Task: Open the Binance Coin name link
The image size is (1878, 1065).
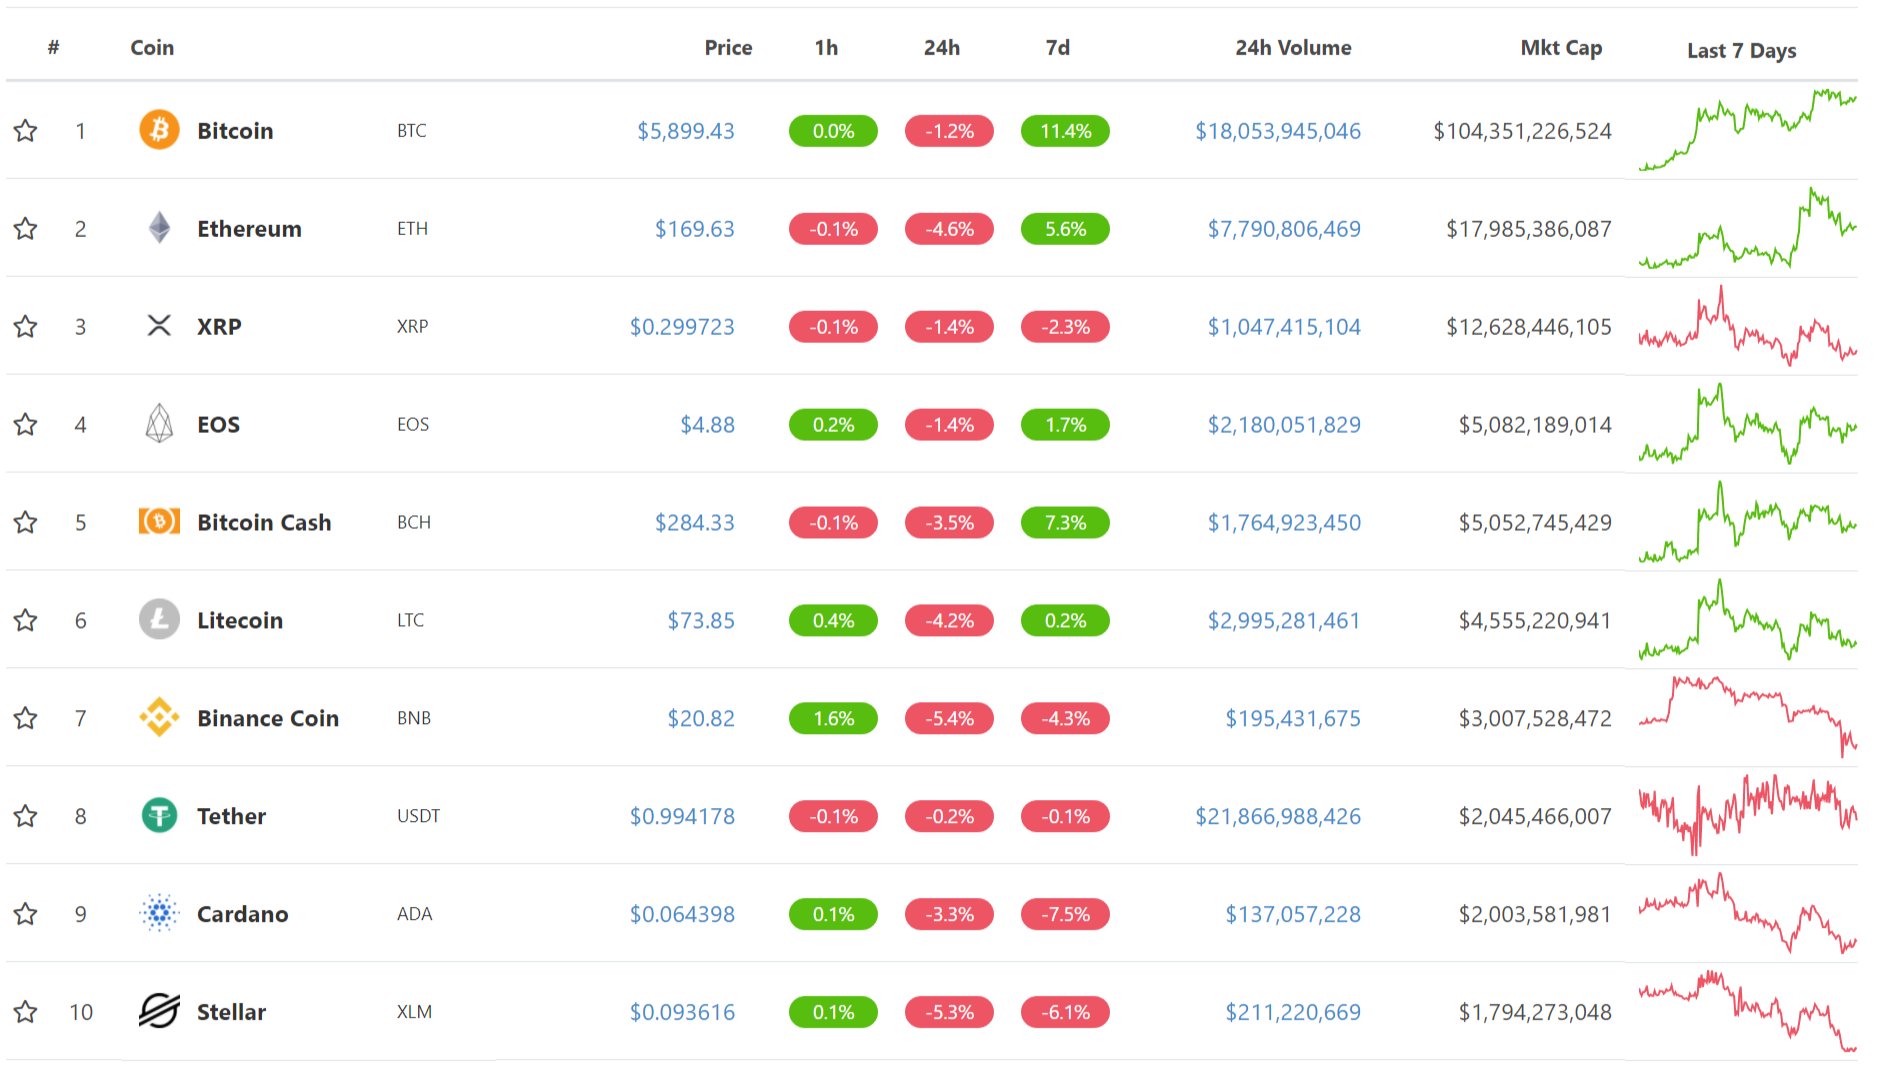Action: [x=268, y=719]
